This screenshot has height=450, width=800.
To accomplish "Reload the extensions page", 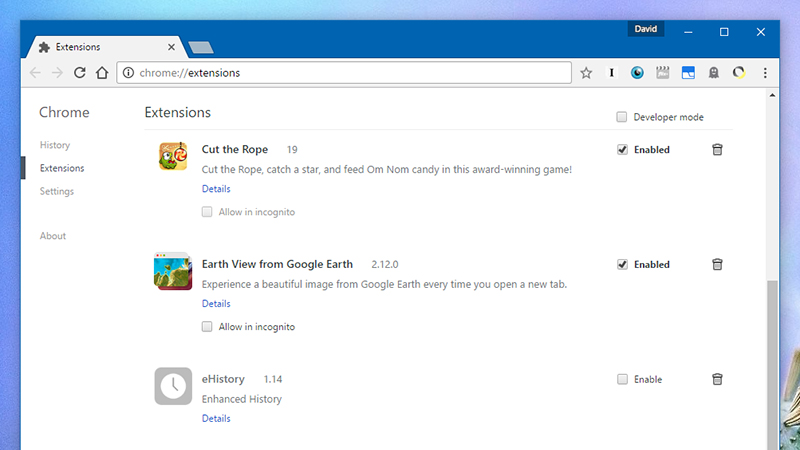I will pos(80,73).
